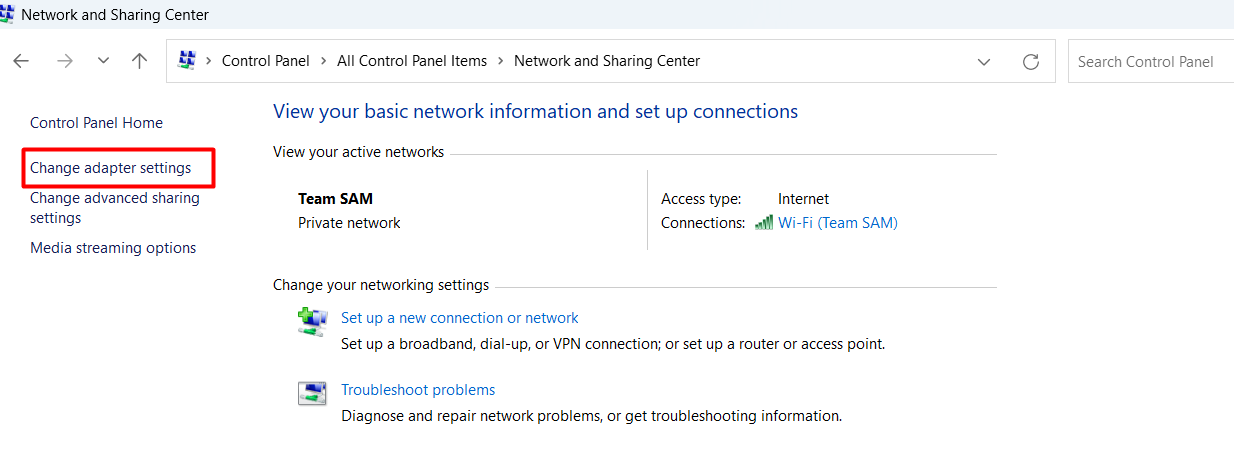Screen dimensions: 1234x455
Task: Focus the Search Control Panel field
Action: [x=1150, y=61]
